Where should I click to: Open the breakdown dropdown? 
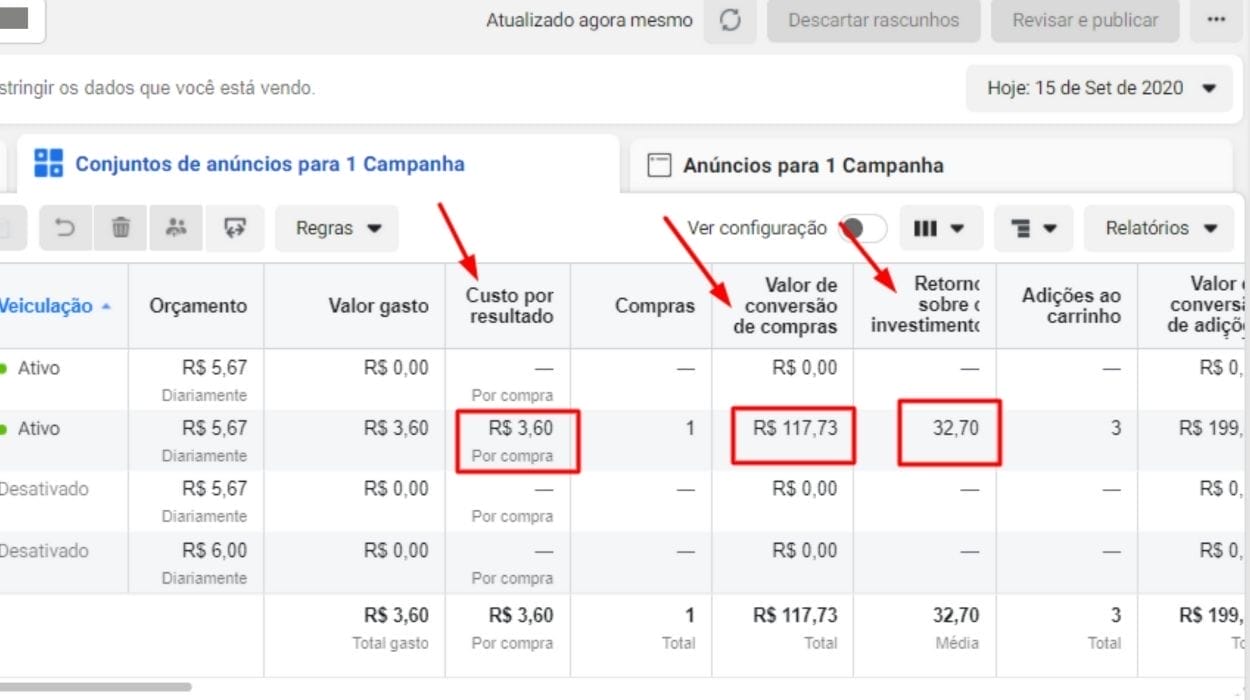[x=1033, y=228]
